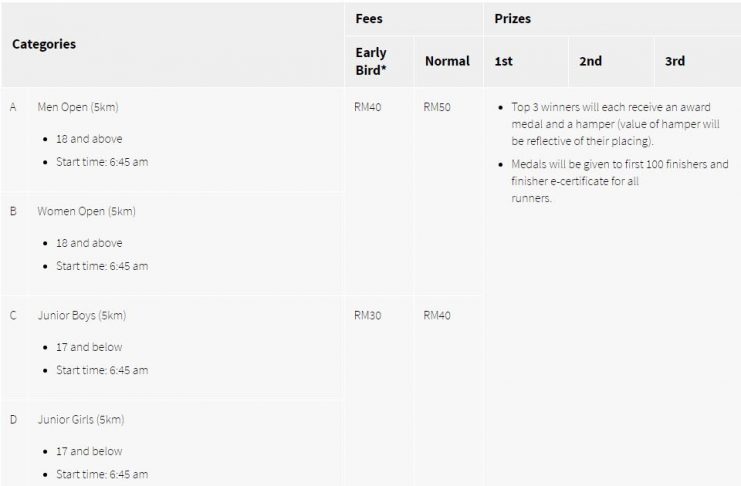Click the 3rd prize subheader
Viewport: 741px width, 486px height.
[675, 61]
